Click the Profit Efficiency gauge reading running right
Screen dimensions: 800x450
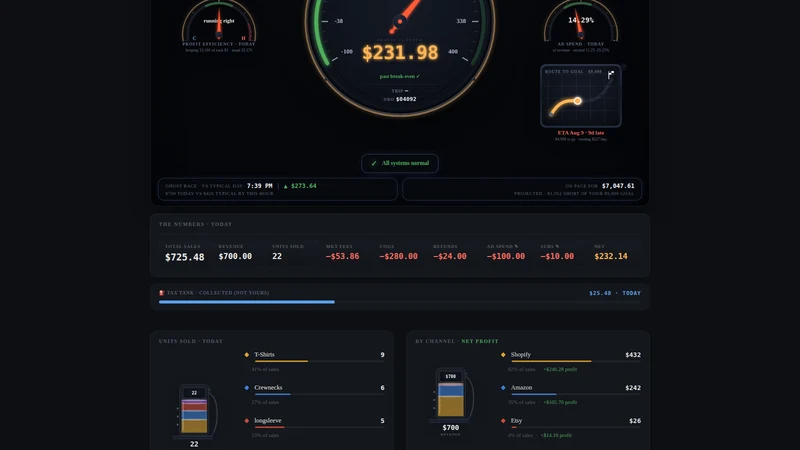[219, 21]
